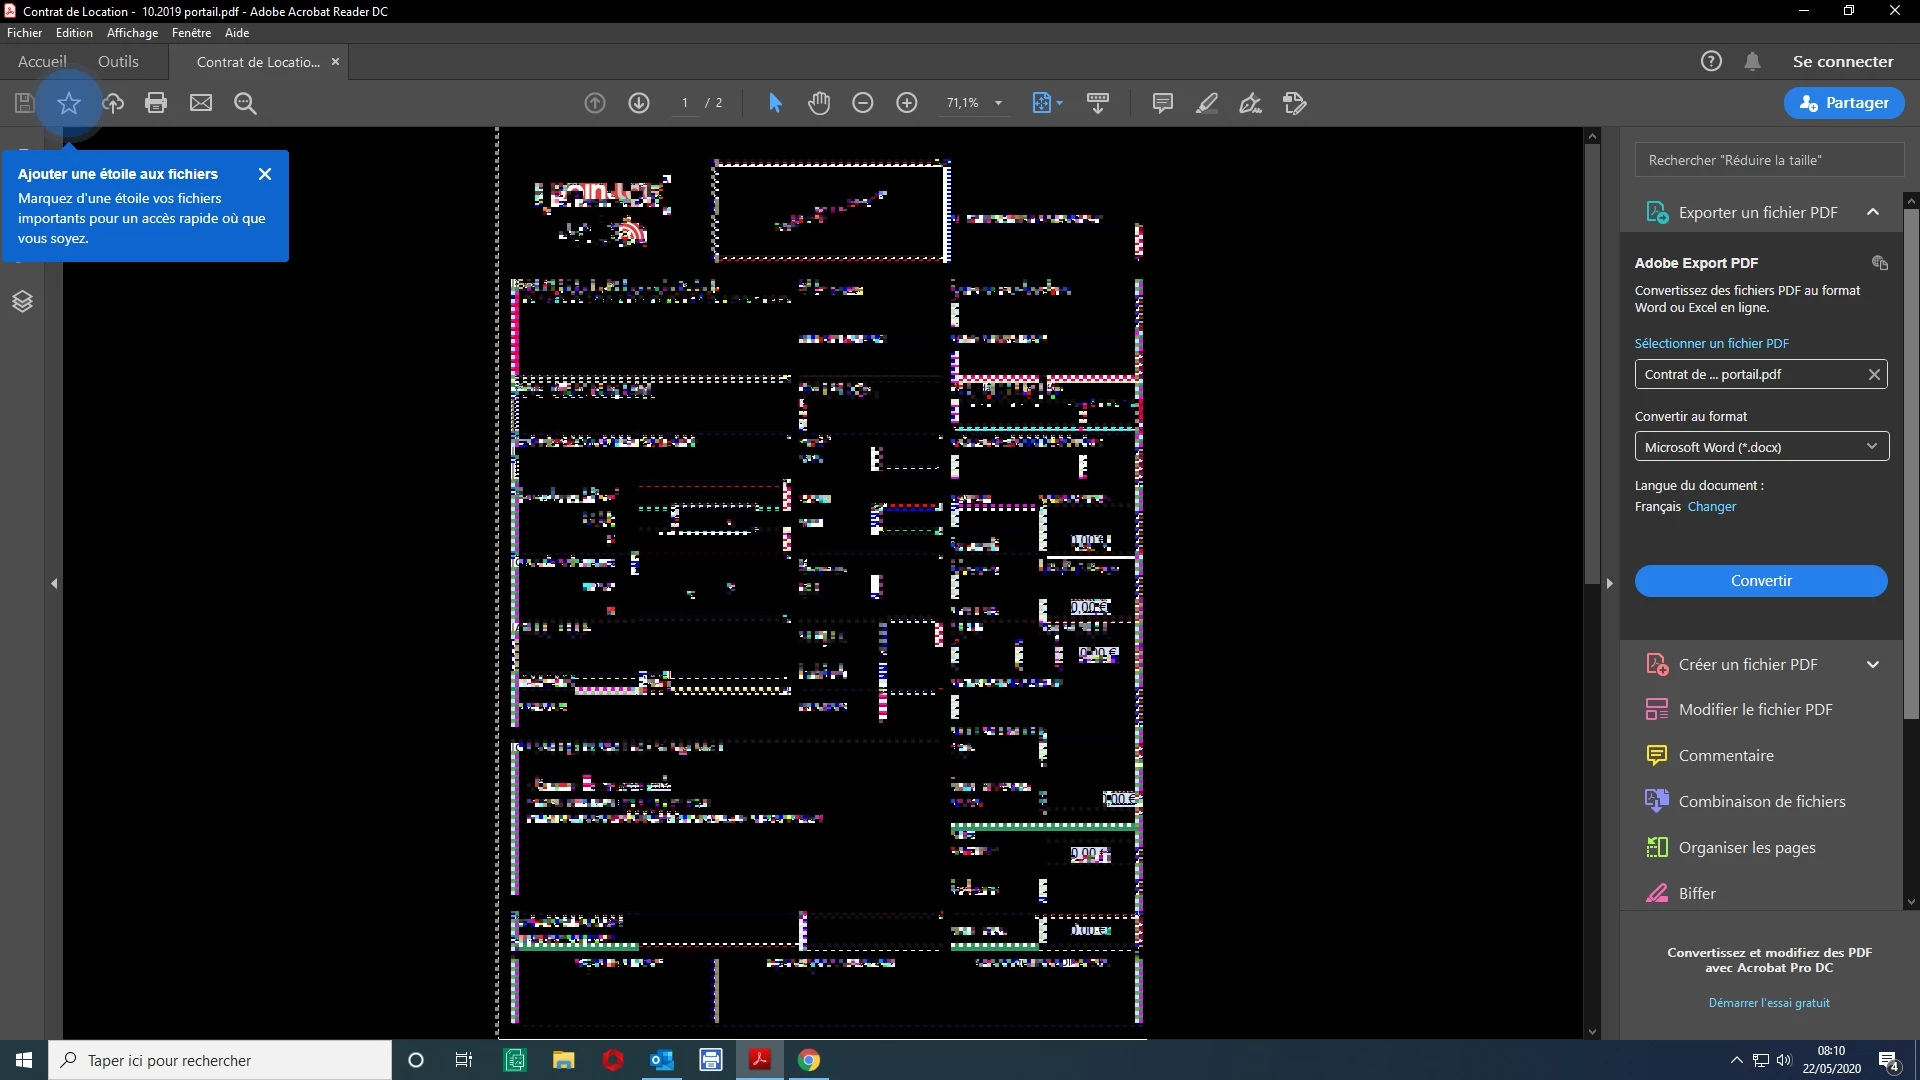Mark file with star icon

click(x=69, y=103)
